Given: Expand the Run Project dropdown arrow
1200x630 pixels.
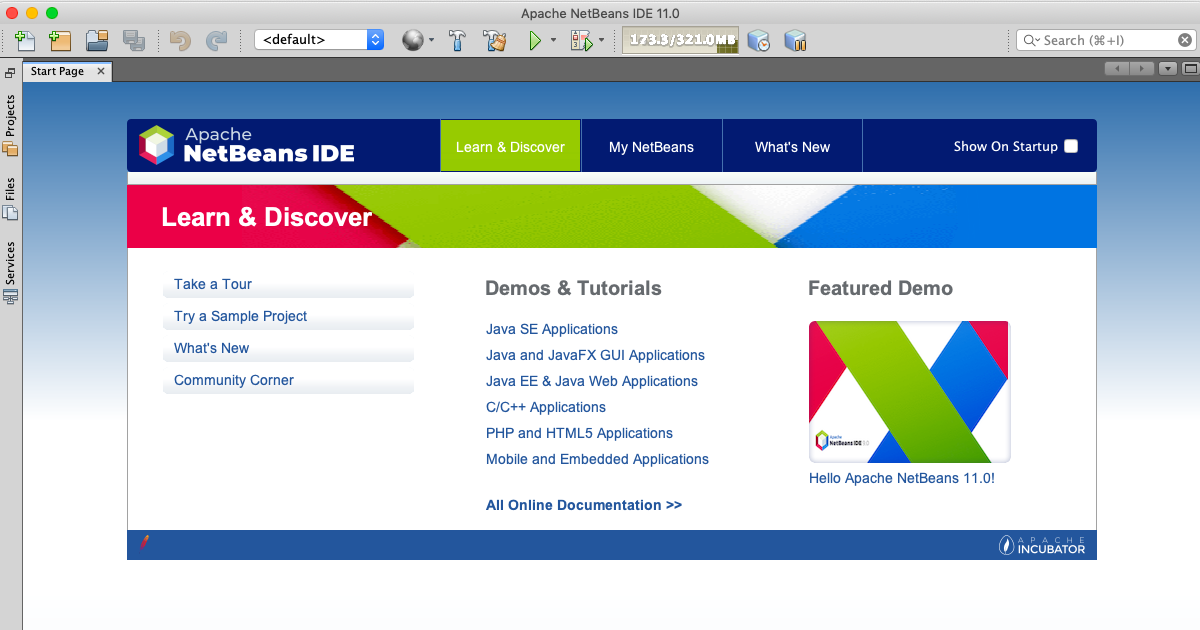Looking at the screenshot, I should coord(553,41).
